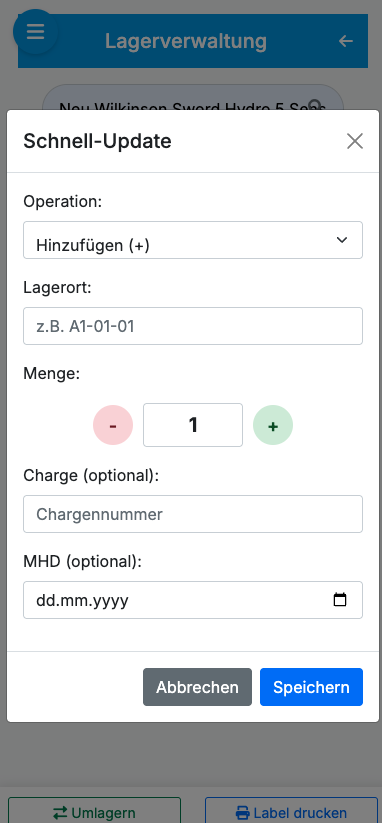Click the Lagerverwaltung header title

[x=186, y=41]
